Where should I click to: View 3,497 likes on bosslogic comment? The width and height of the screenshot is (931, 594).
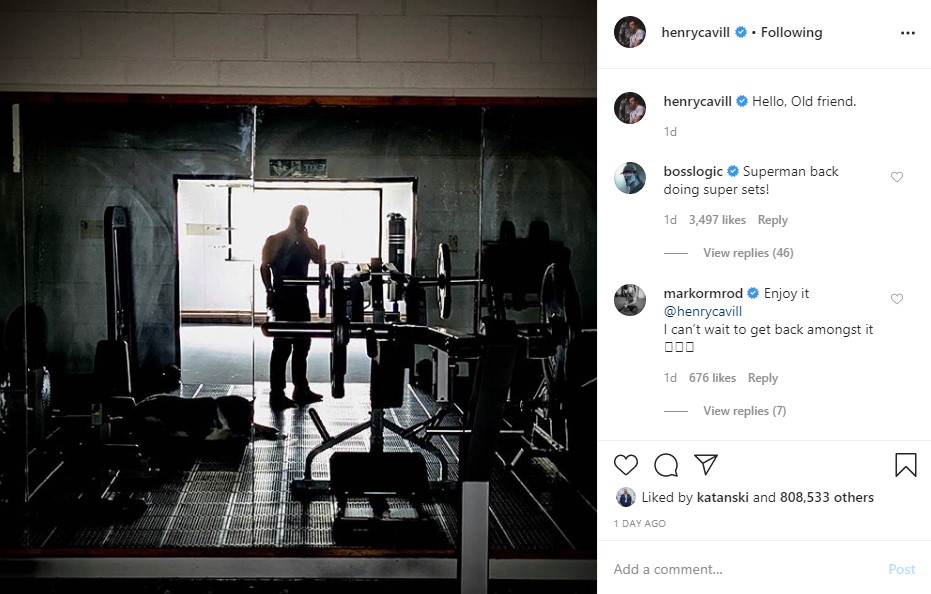[x=717, y=220]
